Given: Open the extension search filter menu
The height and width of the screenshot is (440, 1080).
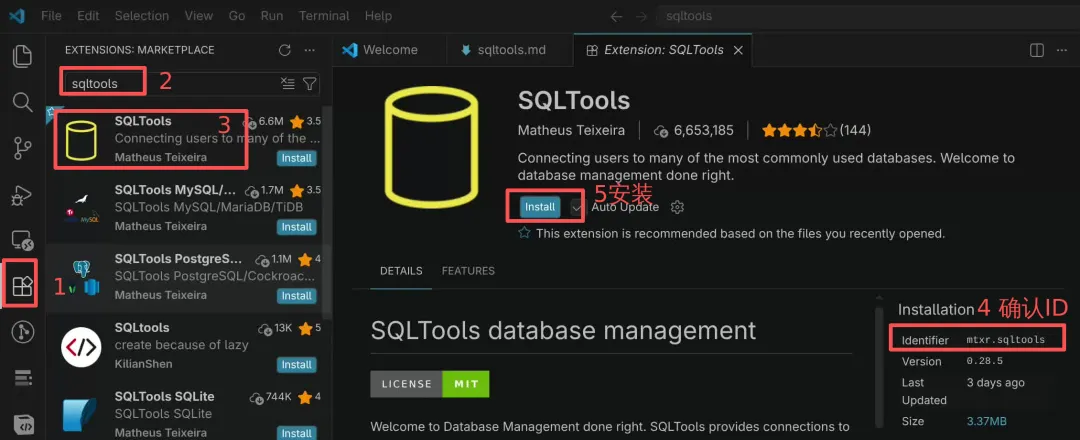Looking at the screenshot, I should (310, 83).
